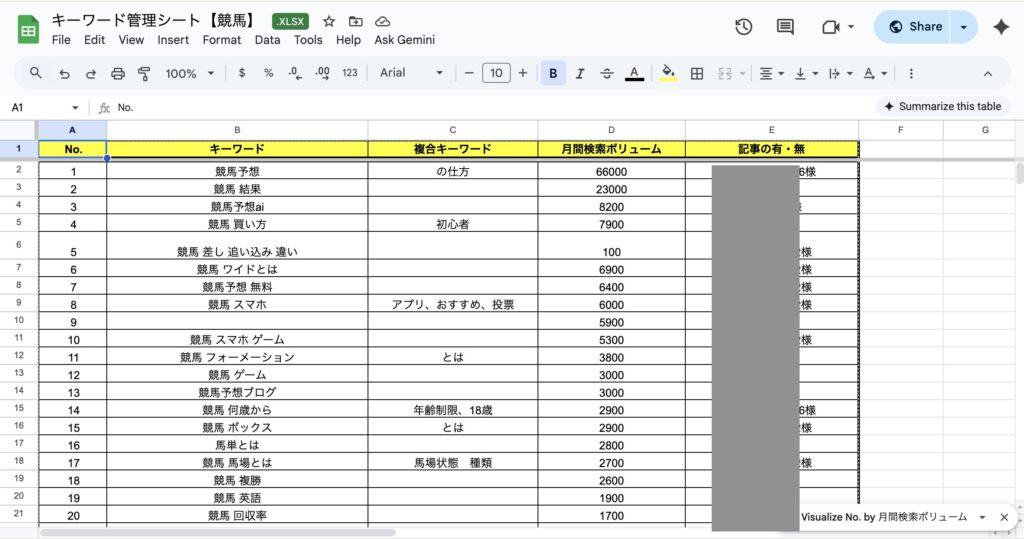Click Summarize this table button
The height and width of the screenshot is (539, 1024).
coord(942,106)
